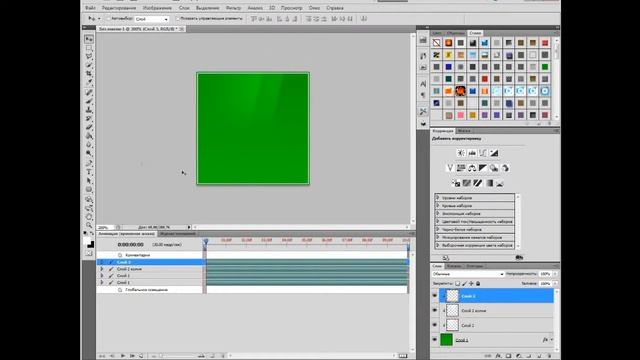This screenshot has width=640, height=360.
Task: Select the Path Selection tool
Action: 89,181
